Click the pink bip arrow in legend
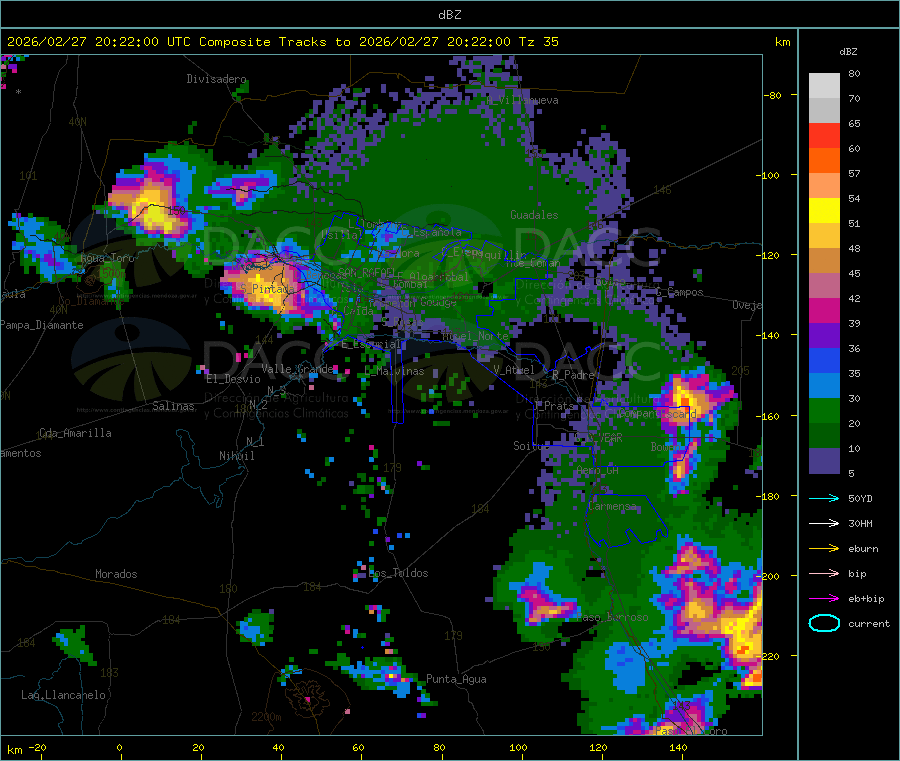Viewport: 900px width, 761px height. pyautogui.click(x=824, y=573)
